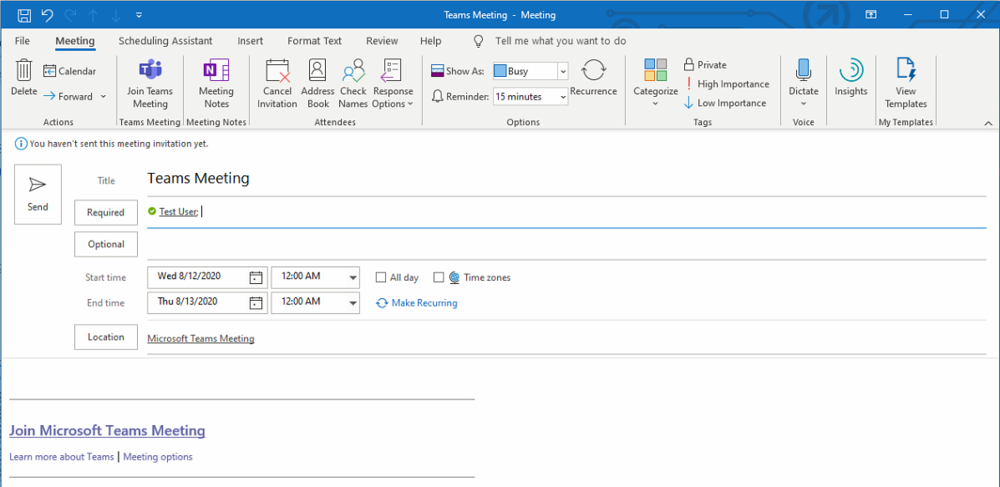Open Response Options dropdown

click(x=393, y=84)
